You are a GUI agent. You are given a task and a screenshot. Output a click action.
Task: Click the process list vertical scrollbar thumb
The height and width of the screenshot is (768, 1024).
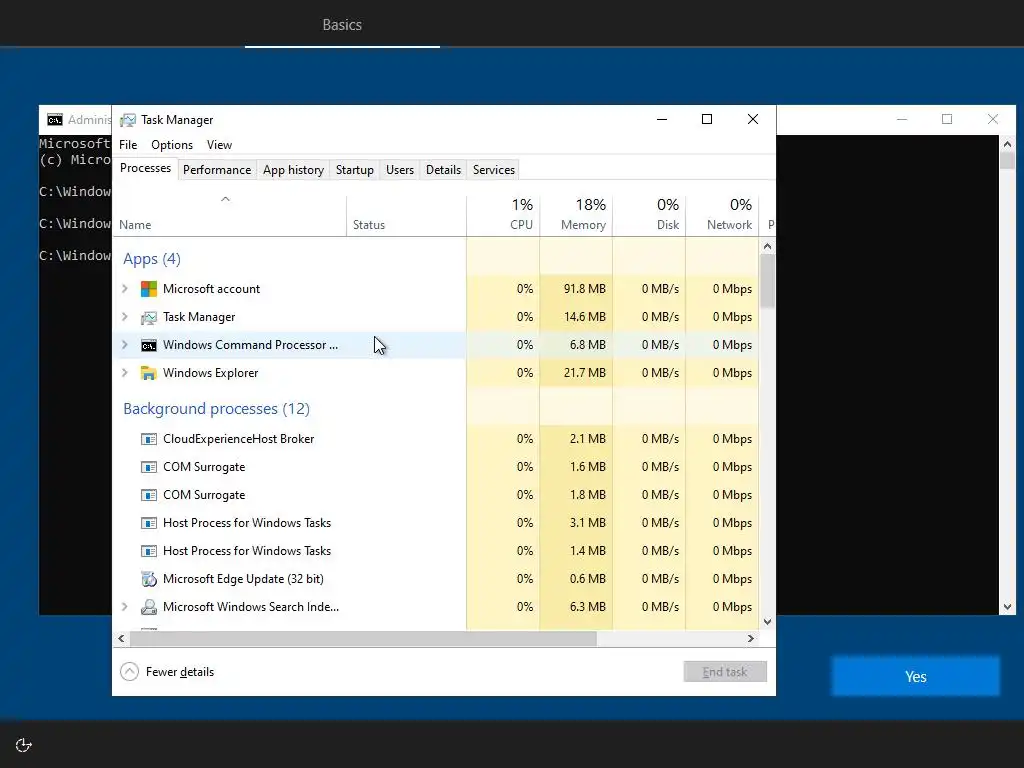(x=767, y=281)
